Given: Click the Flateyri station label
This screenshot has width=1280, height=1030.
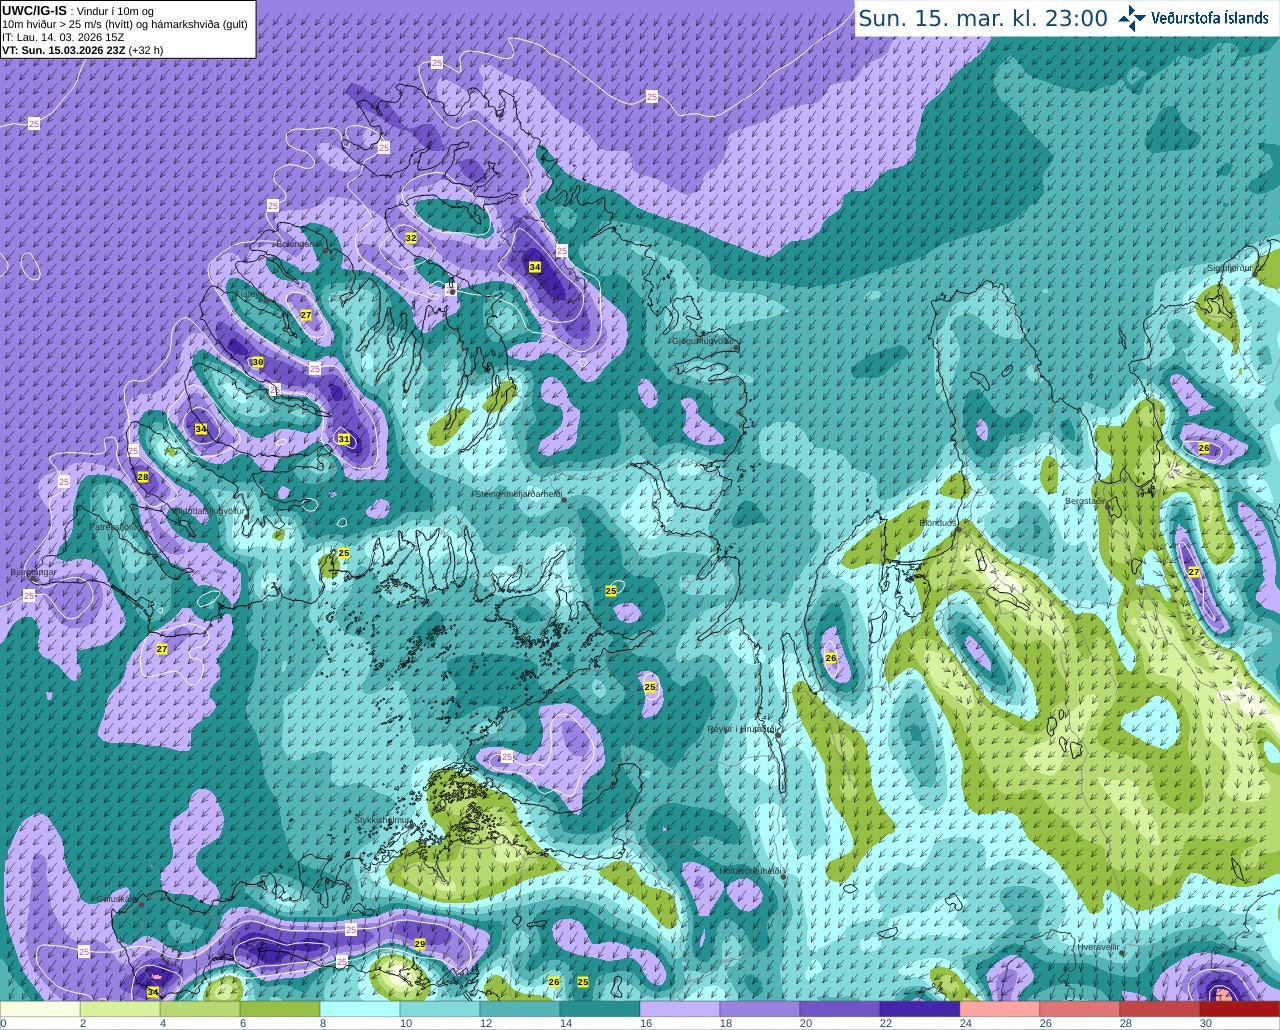Looking at the screenshot, I should tap(250, 295).
